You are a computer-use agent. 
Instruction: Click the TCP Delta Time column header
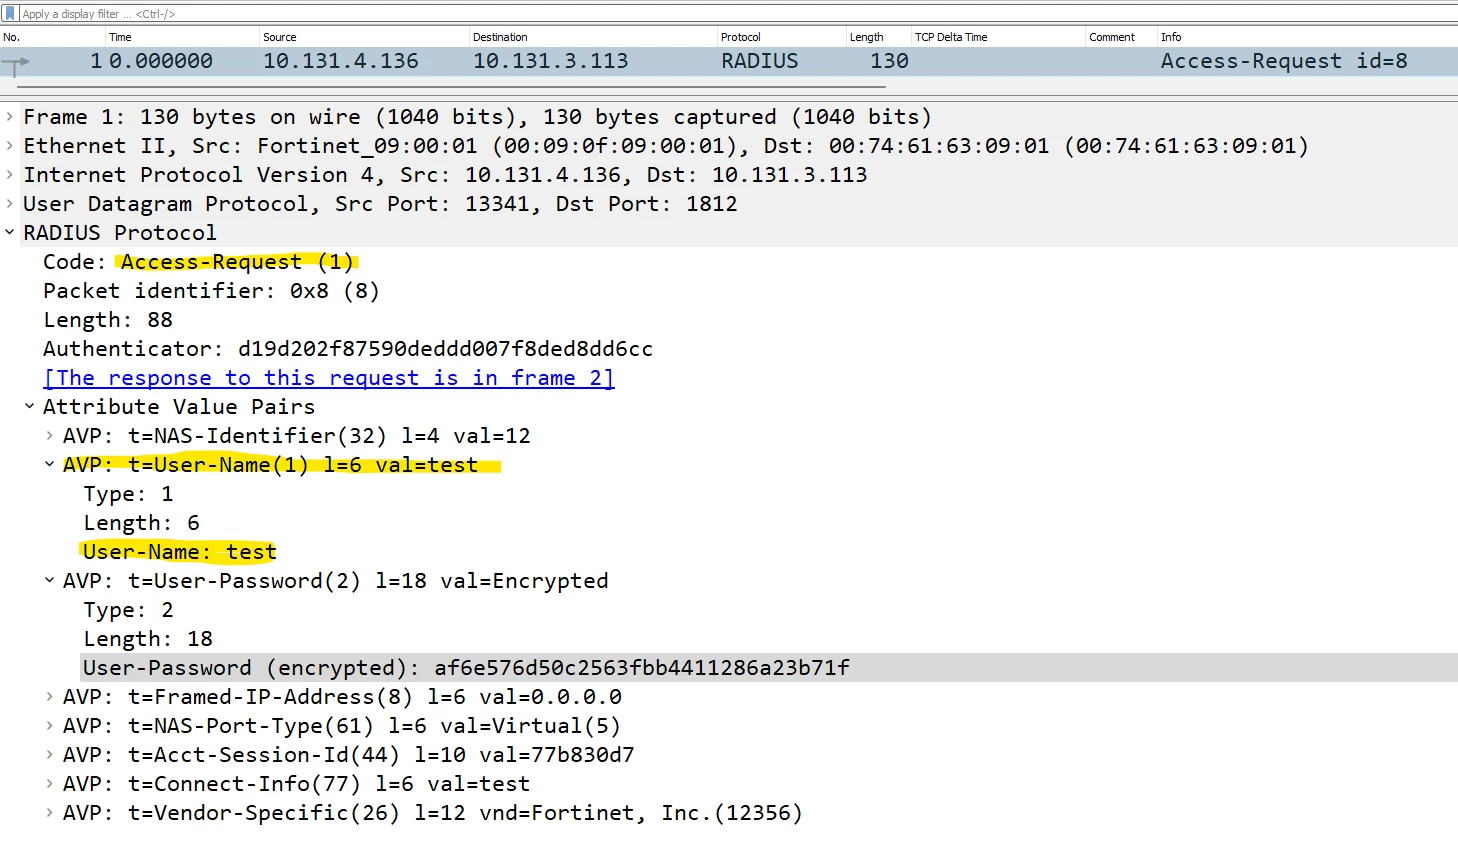[999, 37]
